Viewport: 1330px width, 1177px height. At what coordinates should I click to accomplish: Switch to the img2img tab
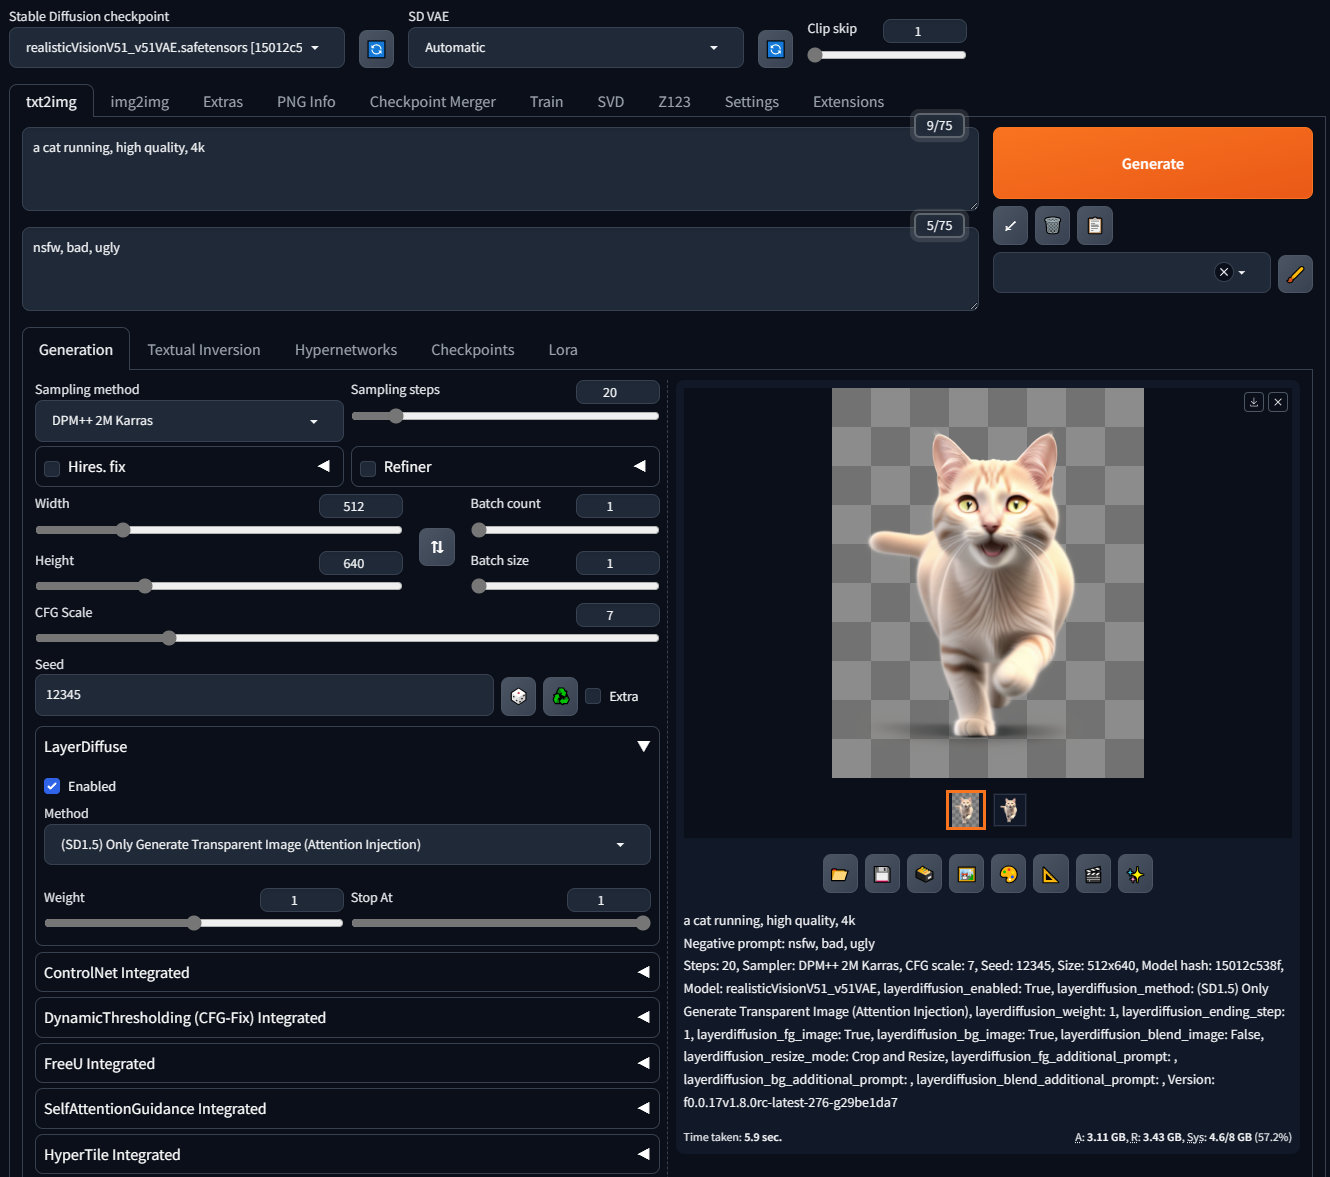click(x=140, y=102)
